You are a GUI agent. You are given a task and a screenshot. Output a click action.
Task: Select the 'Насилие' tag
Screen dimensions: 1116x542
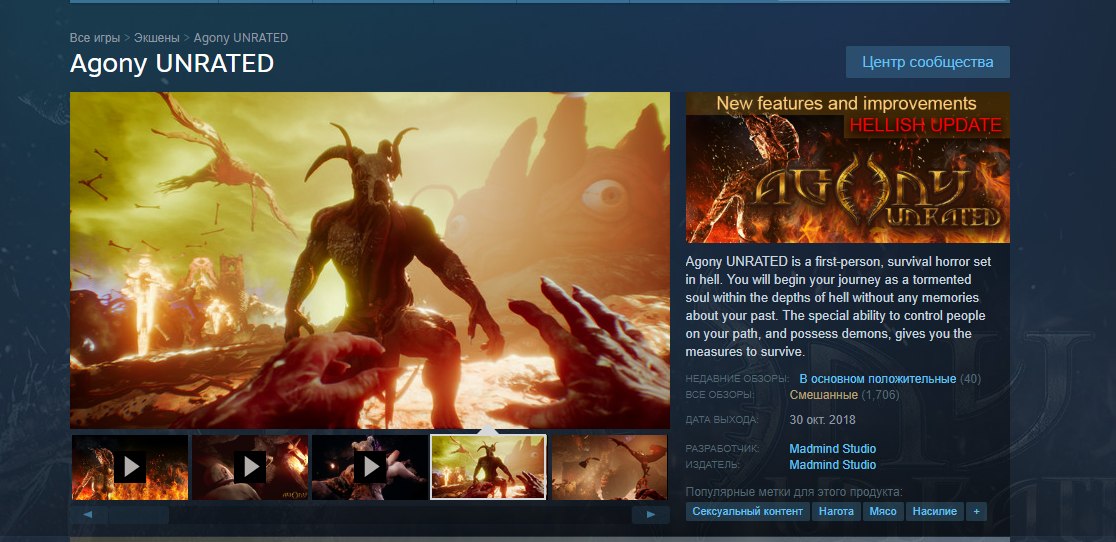click(935, 511)
